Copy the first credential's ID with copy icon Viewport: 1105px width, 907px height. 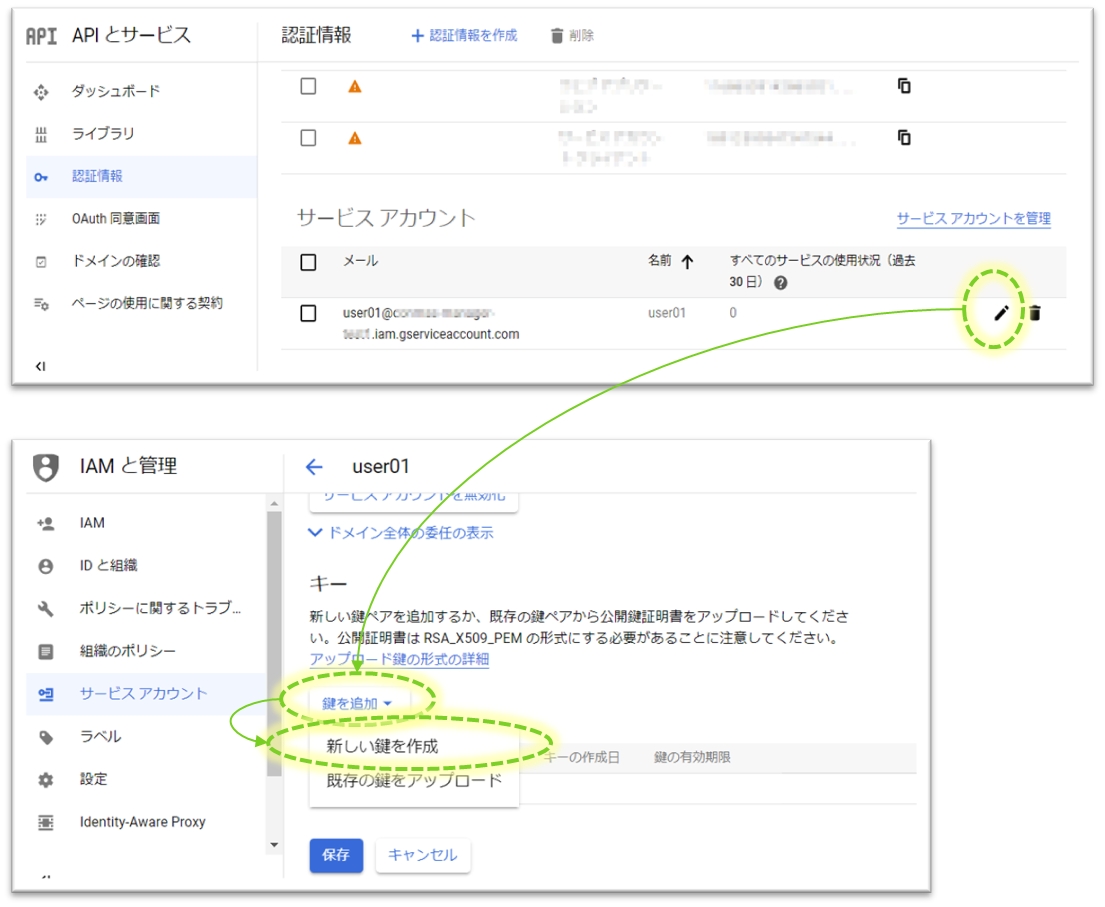904,86
